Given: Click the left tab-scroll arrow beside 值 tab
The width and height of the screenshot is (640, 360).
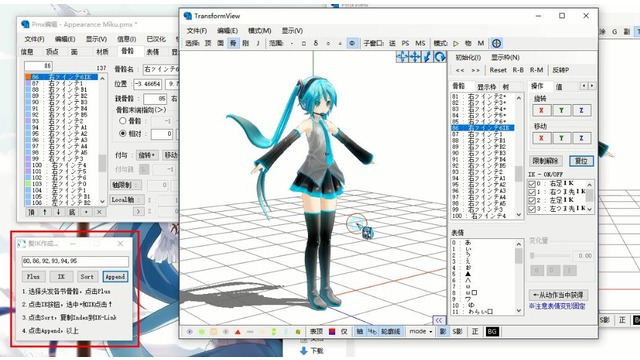Looking at the screenshot, I should point(584,86).
